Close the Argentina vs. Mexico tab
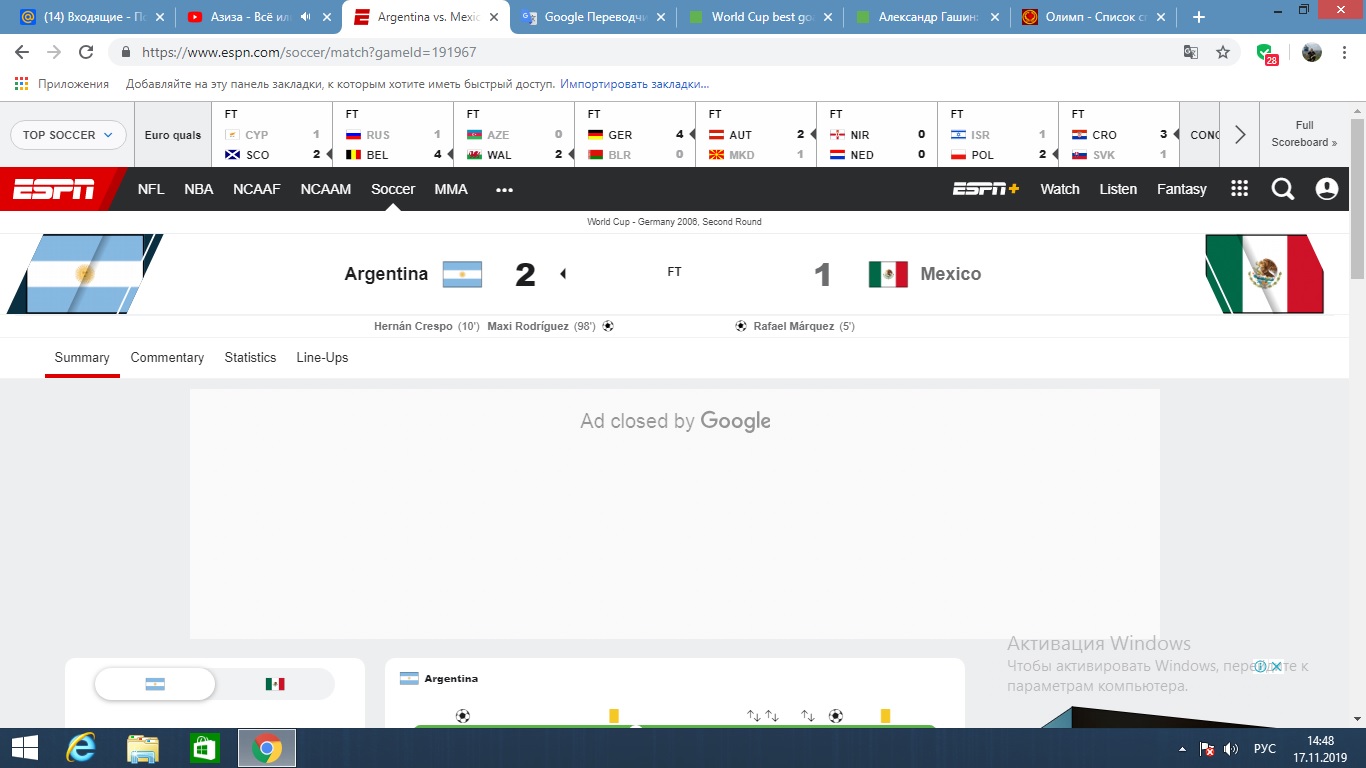The image size is (1366, 768). point(493,17)
